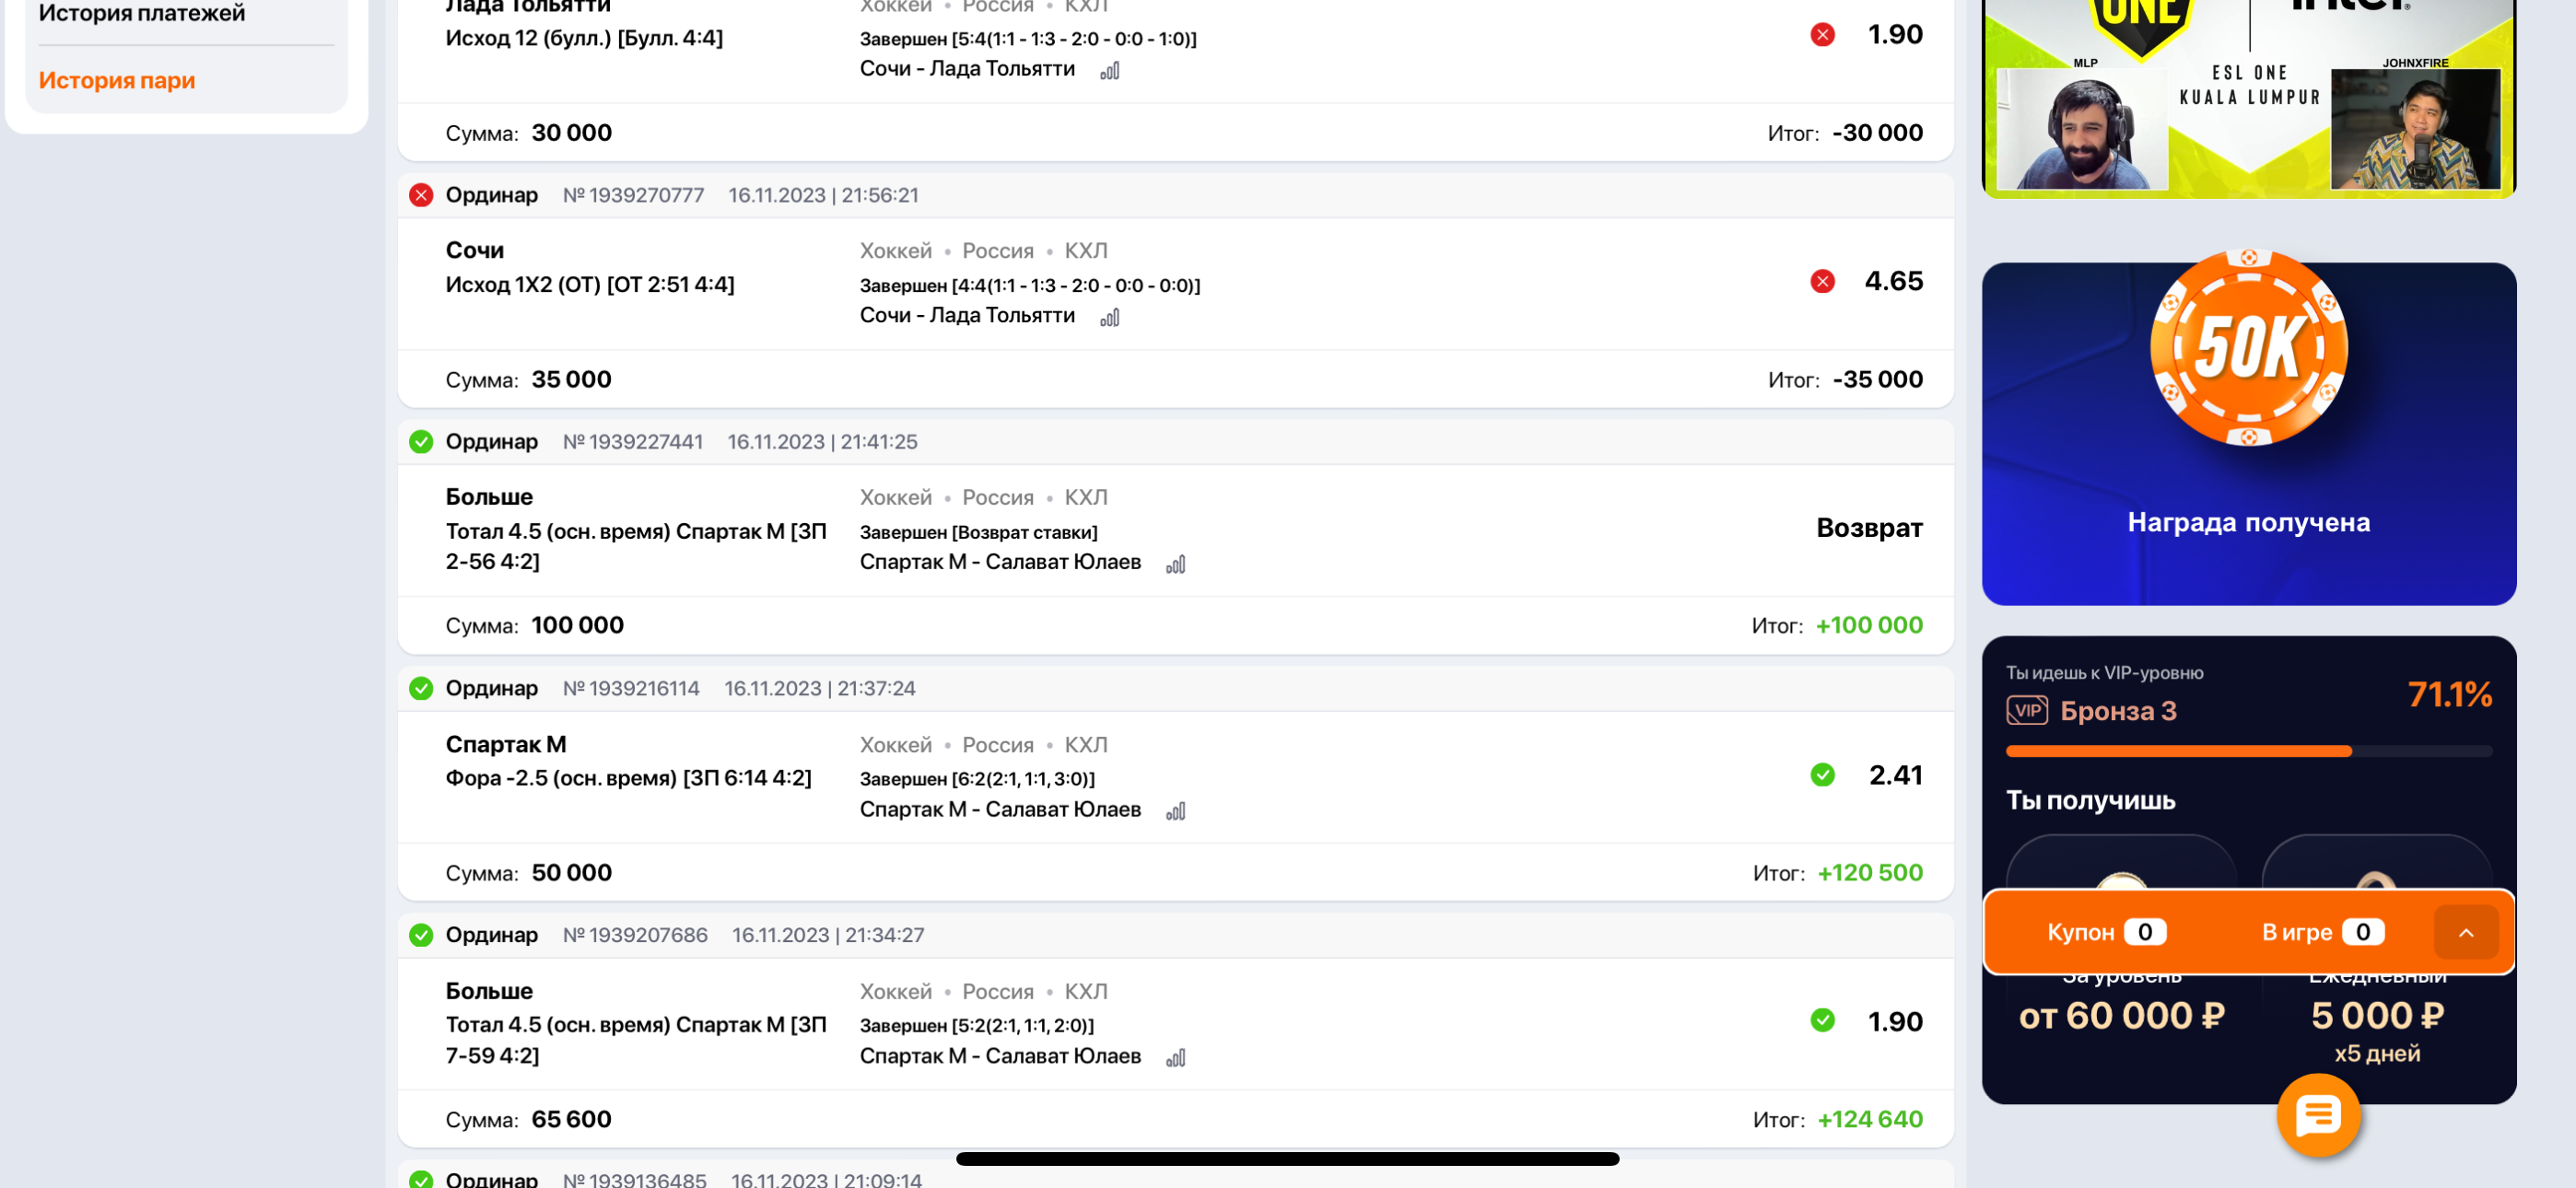Open Сочи - Лада Тольятти match link

(967, 316)
